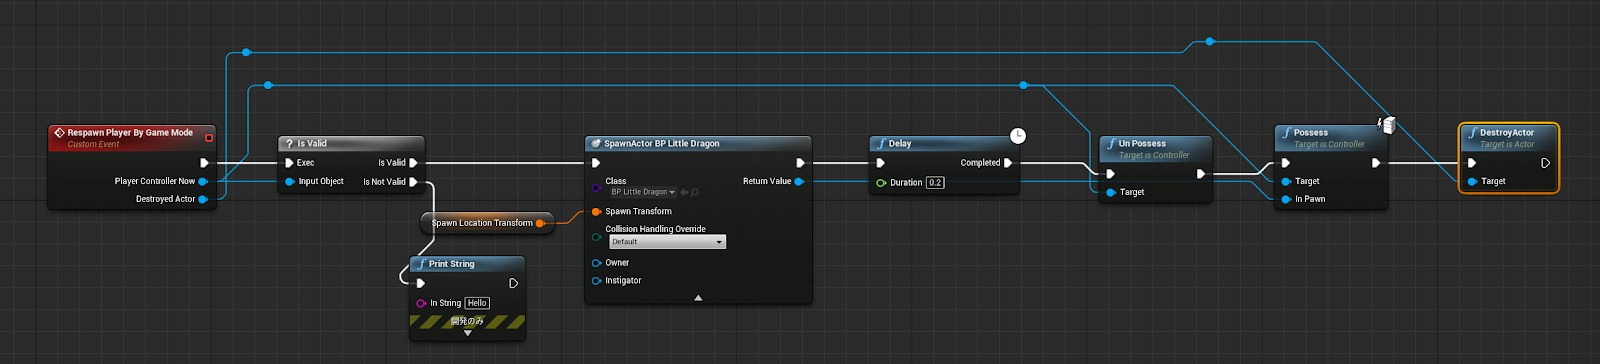1600x364 pixels.
Task: Select the DestroyActor node title
Action: [x=1507, y=132]
